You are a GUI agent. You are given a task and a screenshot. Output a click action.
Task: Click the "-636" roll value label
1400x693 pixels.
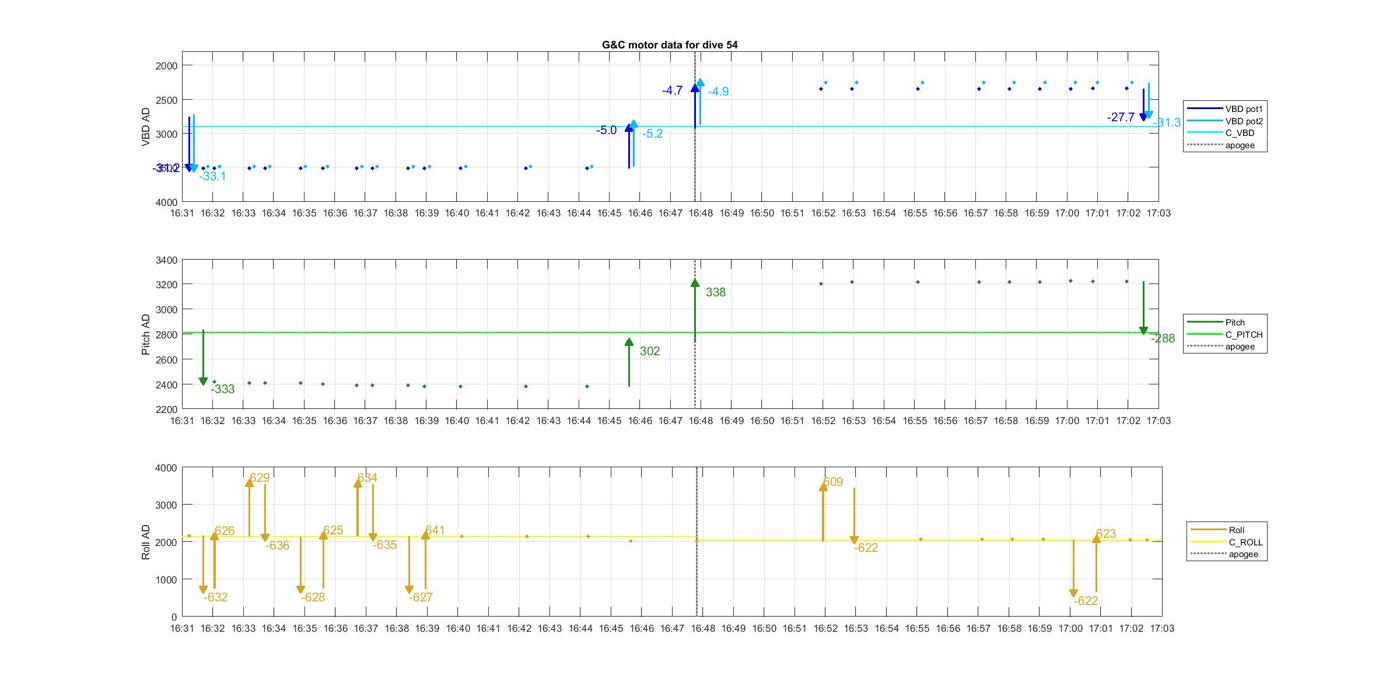click(278, 546)
